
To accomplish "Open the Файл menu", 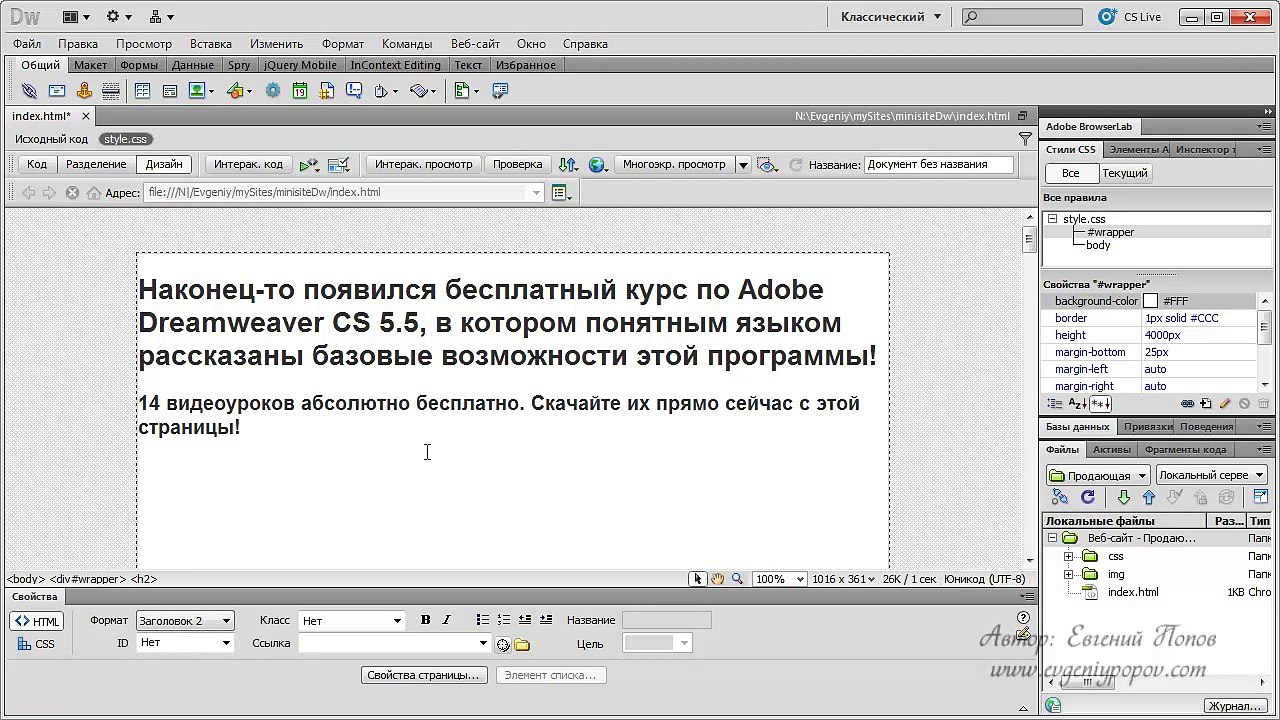I will coord(27,44).
